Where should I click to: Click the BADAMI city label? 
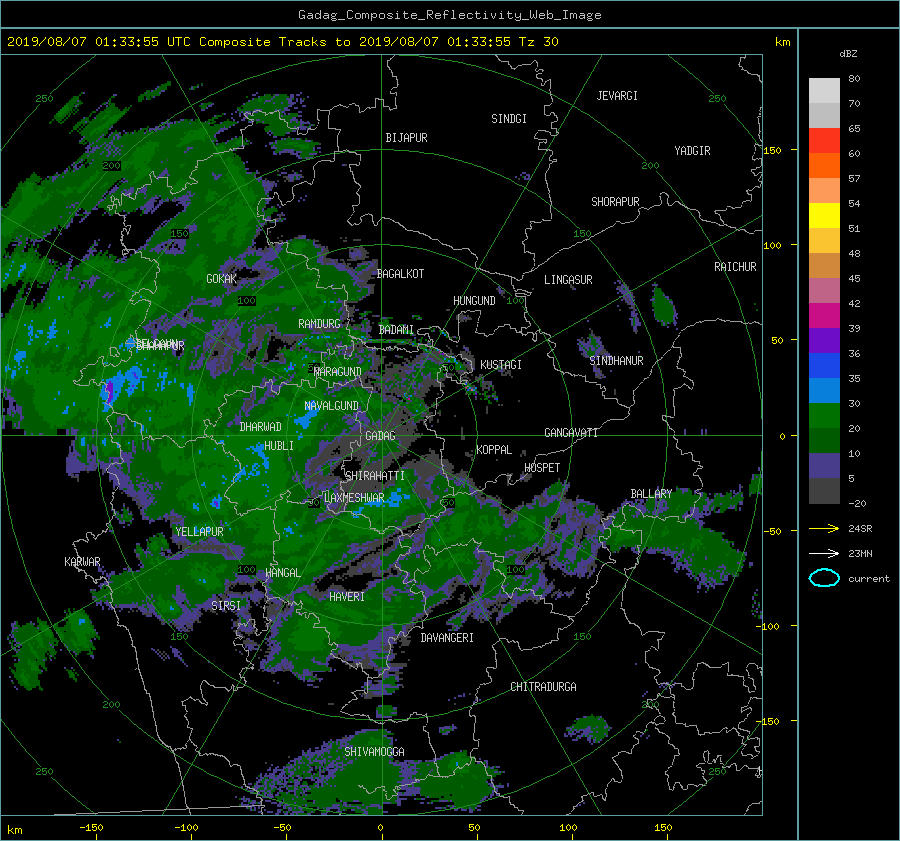tap(396, 330)
